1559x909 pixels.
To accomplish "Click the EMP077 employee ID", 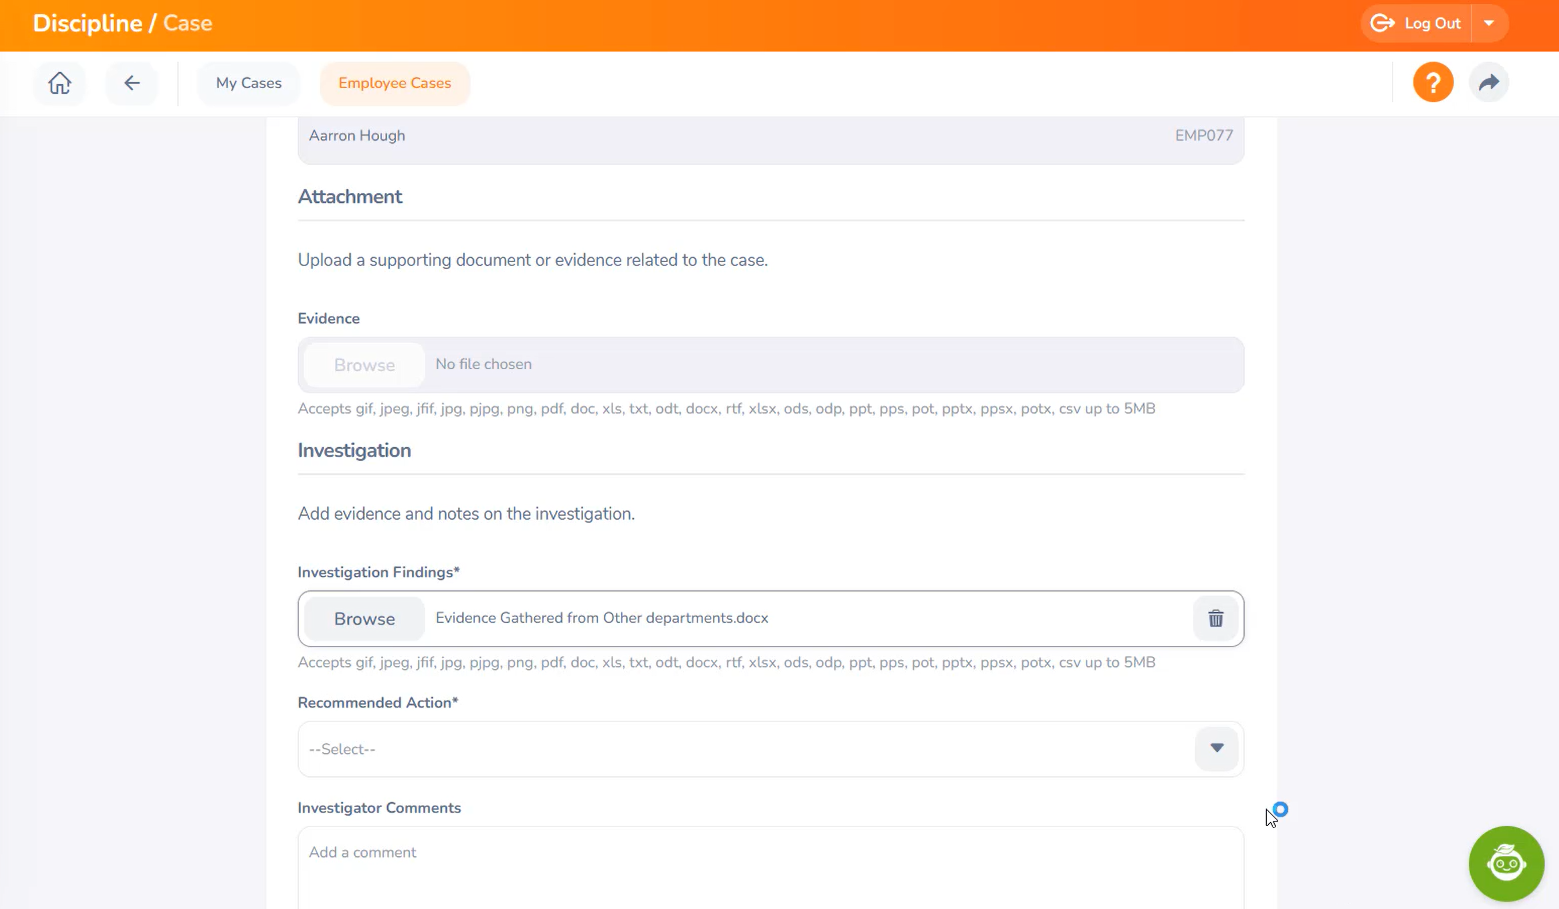I will [x=1203, y=136].
